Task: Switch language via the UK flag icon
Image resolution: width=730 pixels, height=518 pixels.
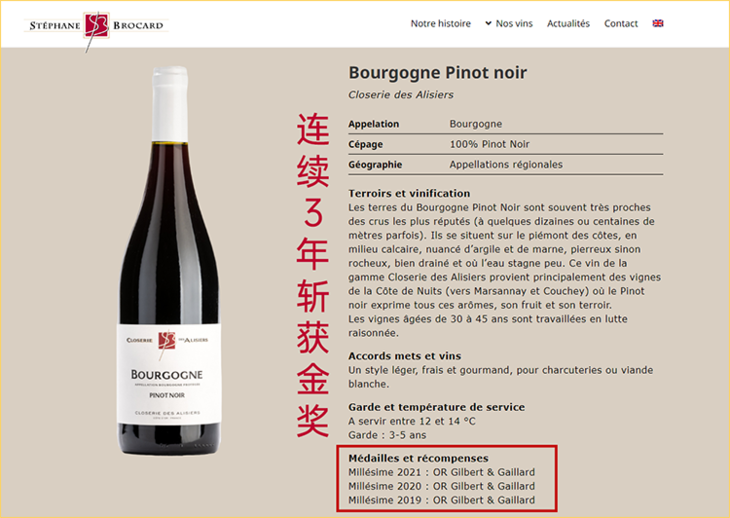Action: (x=658, y=23)
